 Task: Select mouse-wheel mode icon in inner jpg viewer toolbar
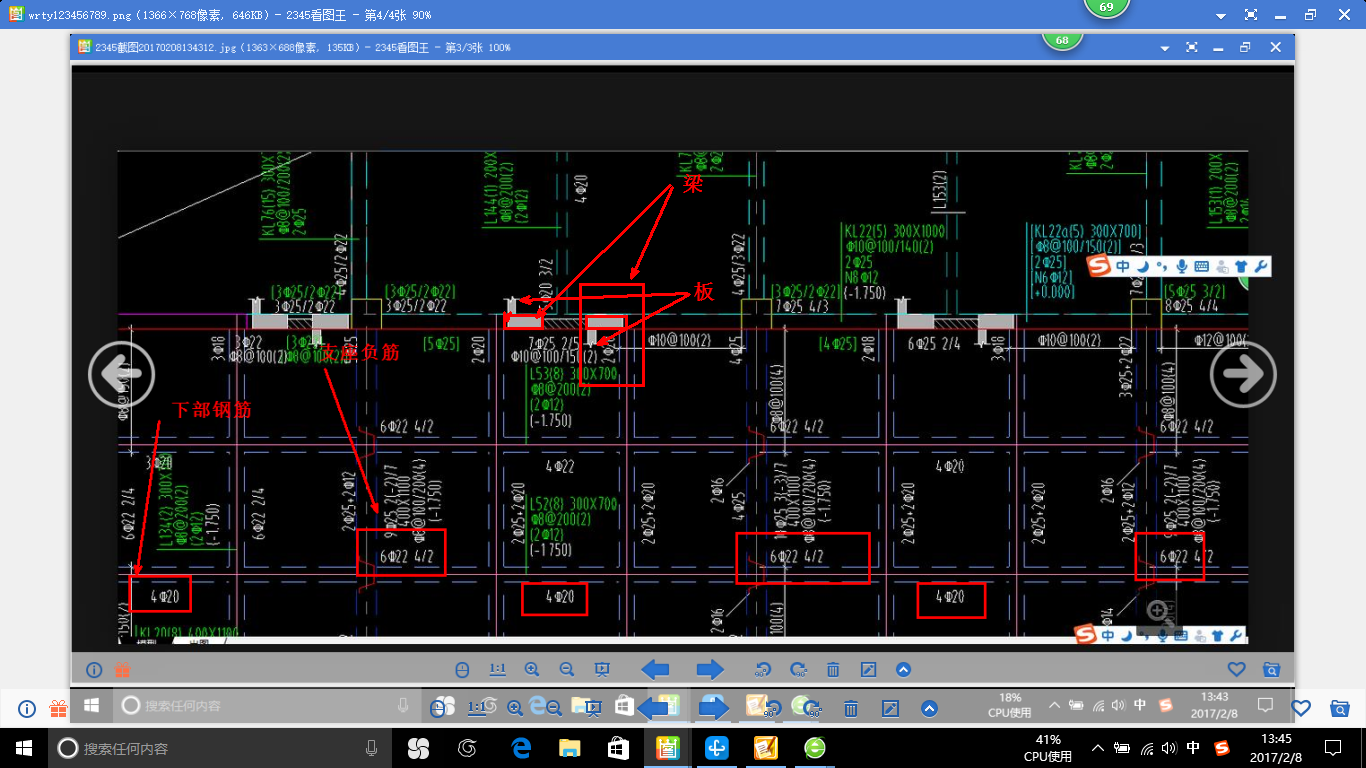[462, 669]
